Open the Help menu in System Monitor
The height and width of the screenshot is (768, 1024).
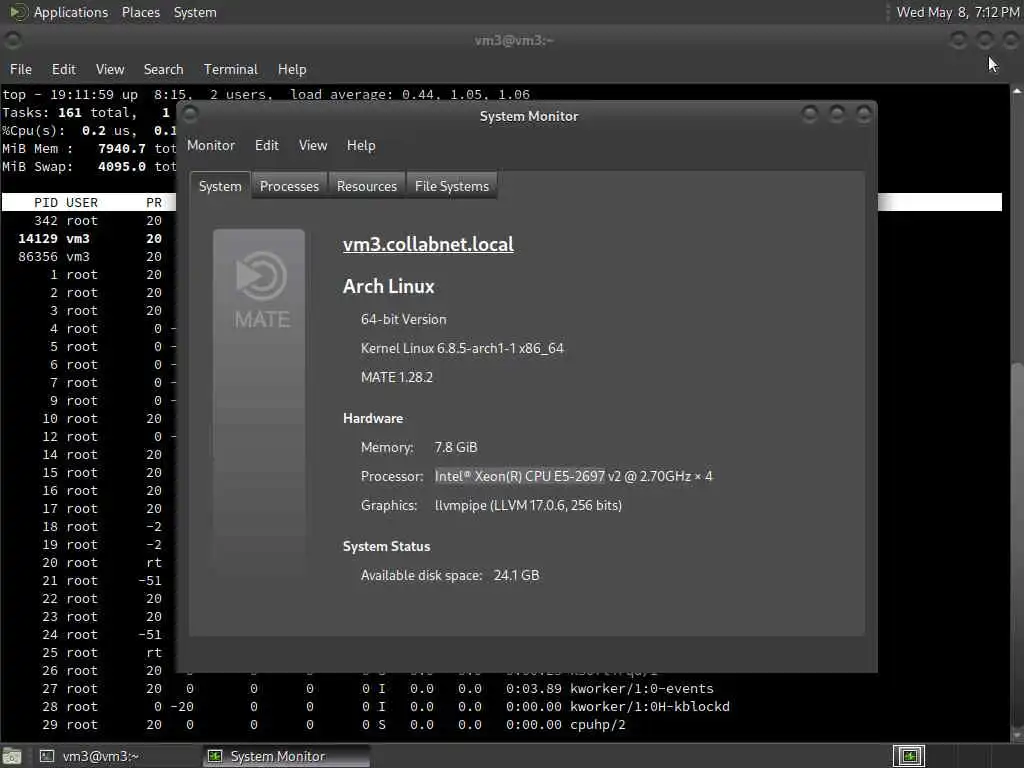point(360,145)
